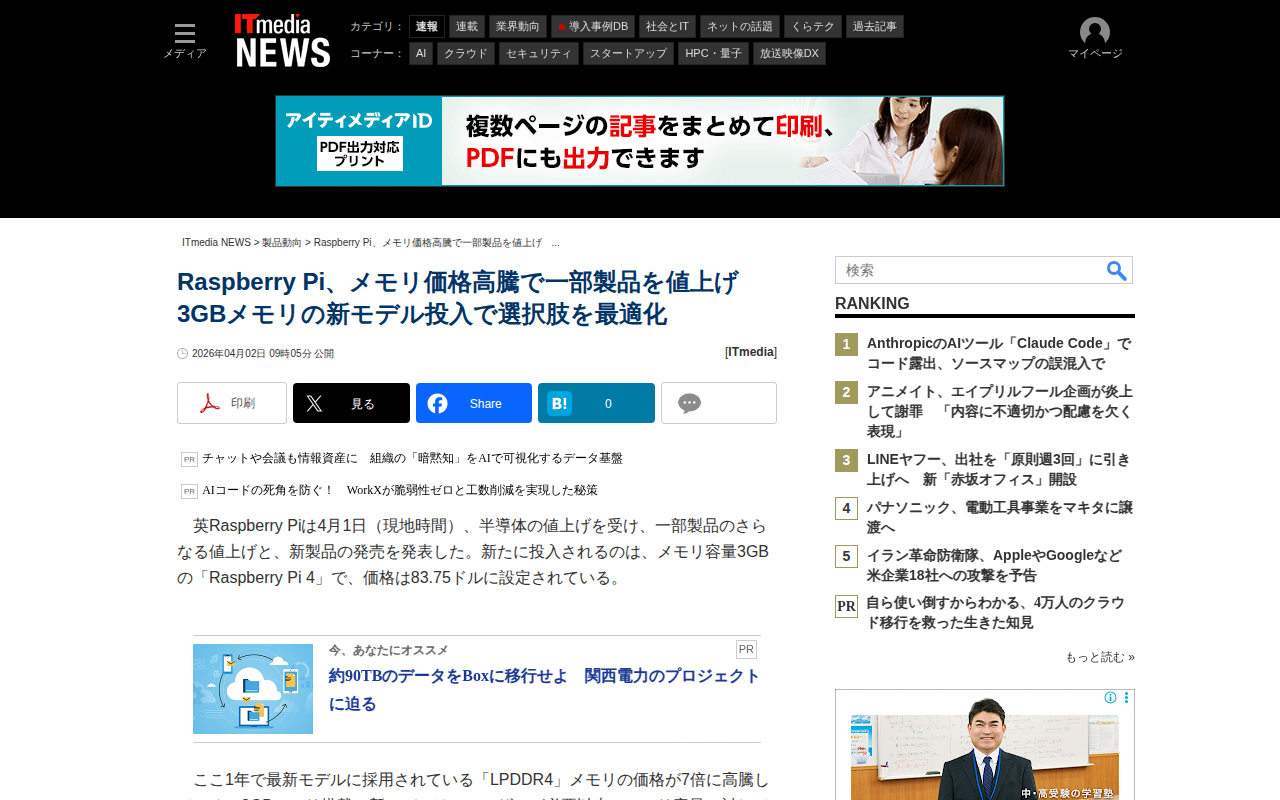
Task: Go to ITmedia NEWS logo homepage
Action: 282,41
